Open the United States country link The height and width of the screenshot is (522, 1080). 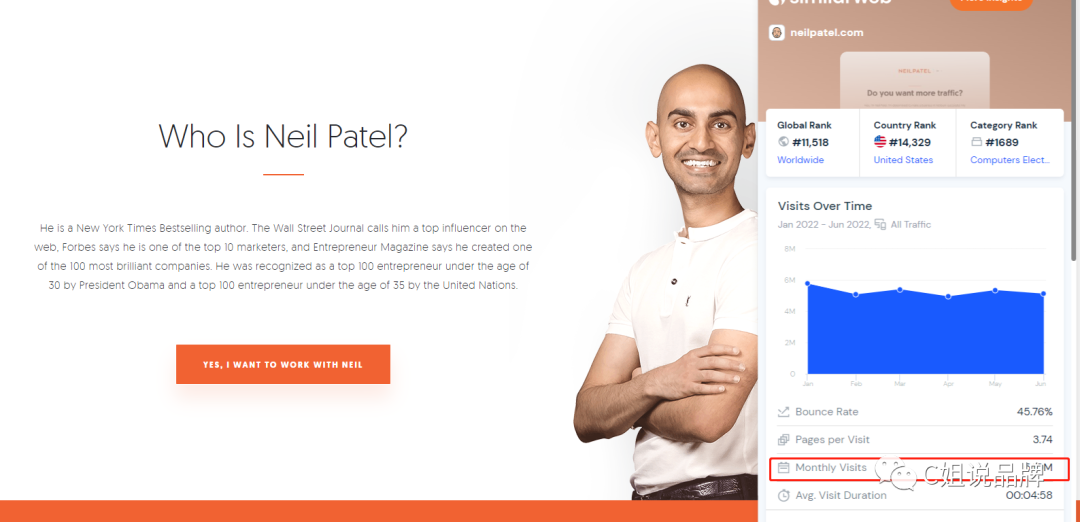click(903, 160)
